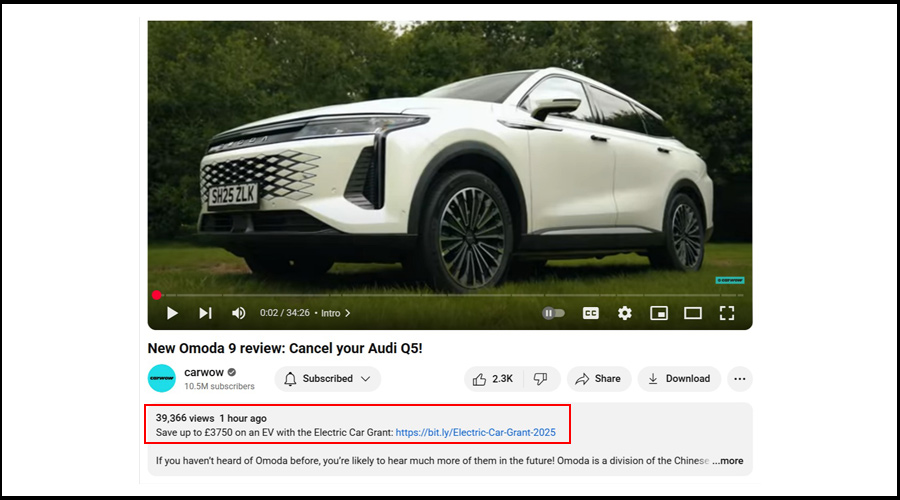Enter full screen mode
900x500 pixels.
point(727,313)
